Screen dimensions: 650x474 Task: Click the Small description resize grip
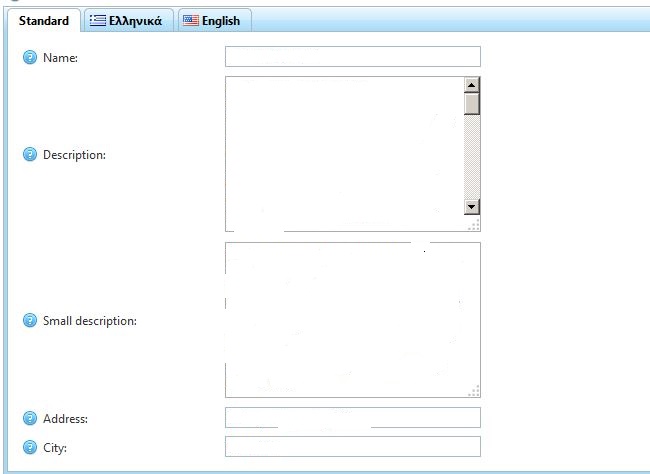474,391
